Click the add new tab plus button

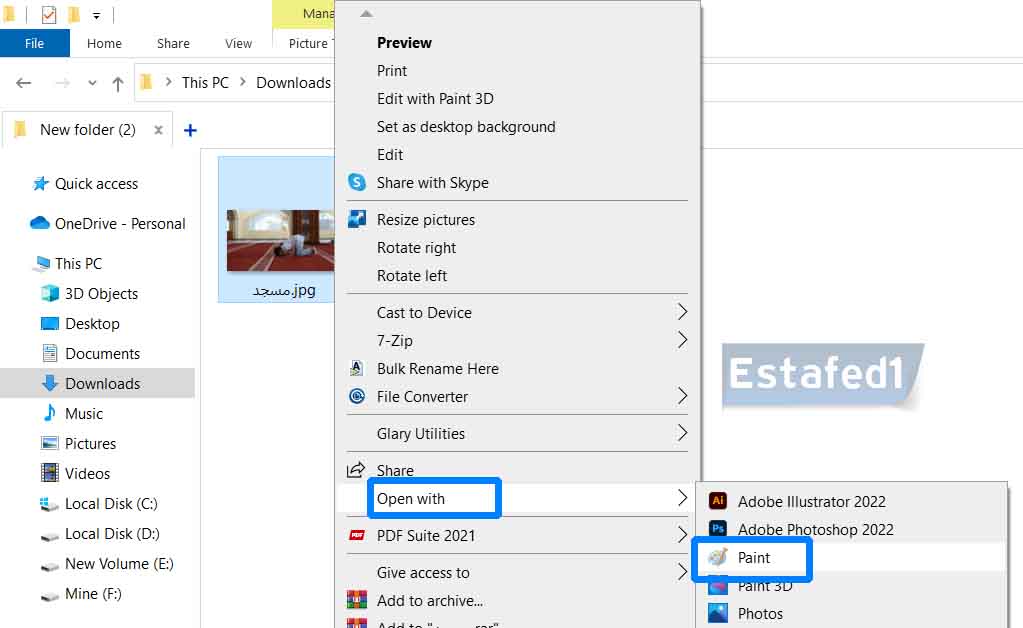pos(191,130)
